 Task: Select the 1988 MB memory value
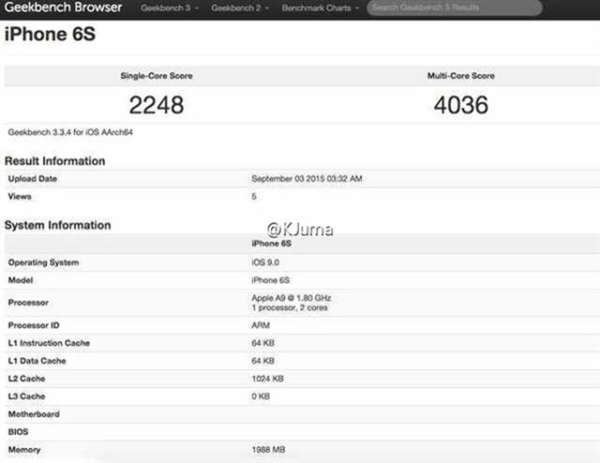(x=268, y=450)
